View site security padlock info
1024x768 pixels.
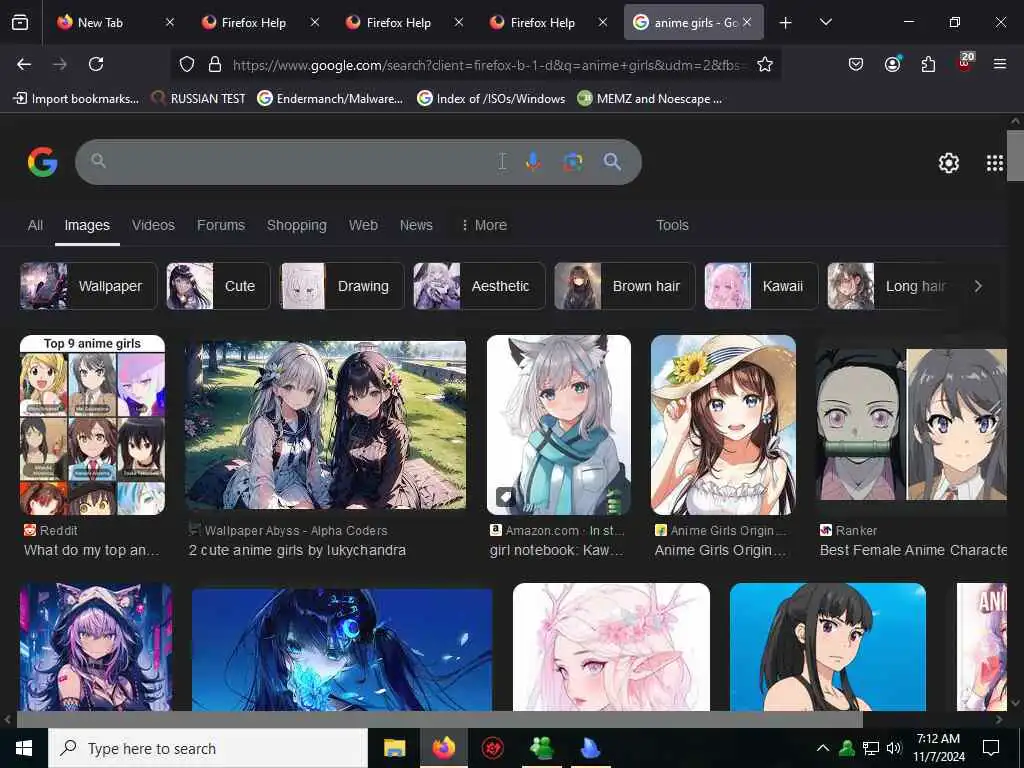[x=214, y=64]
